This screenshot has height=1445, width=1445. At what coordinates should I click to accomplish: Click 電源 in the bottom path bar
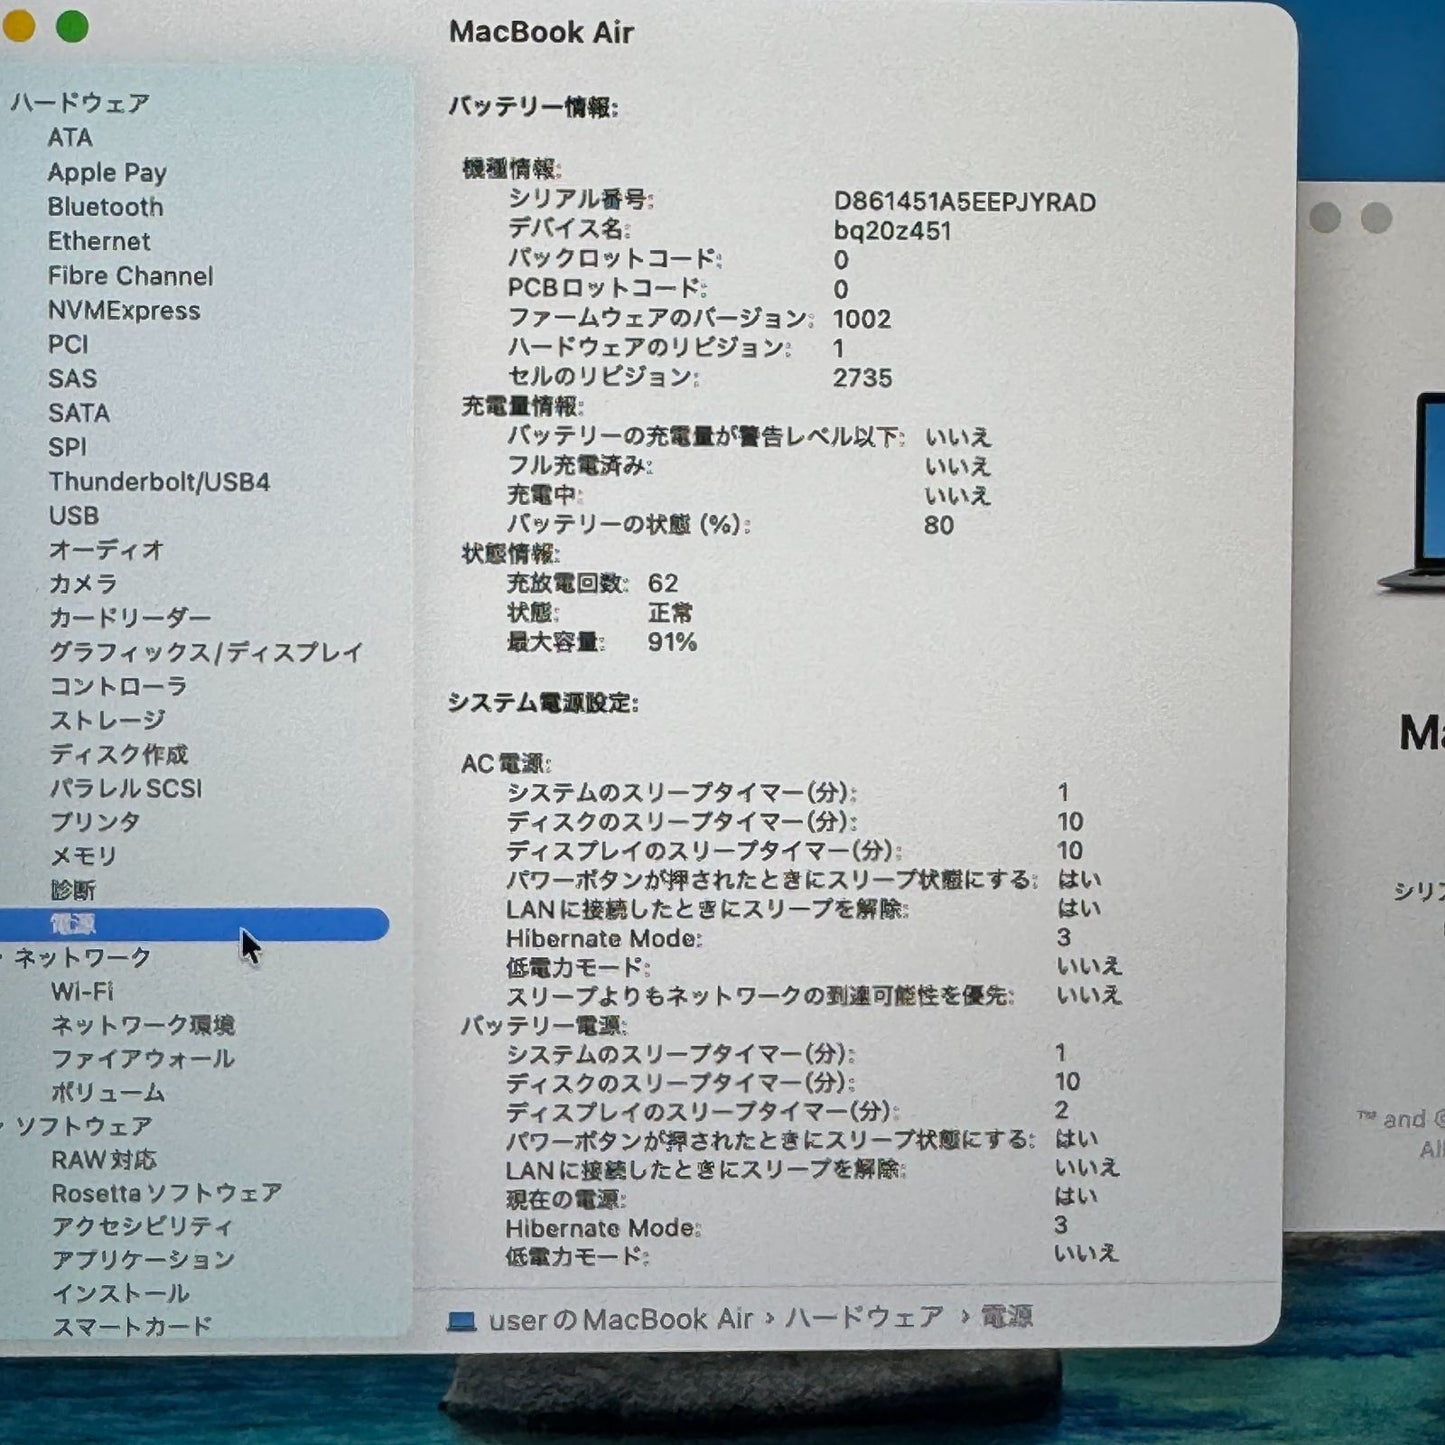(1007, 1316)
